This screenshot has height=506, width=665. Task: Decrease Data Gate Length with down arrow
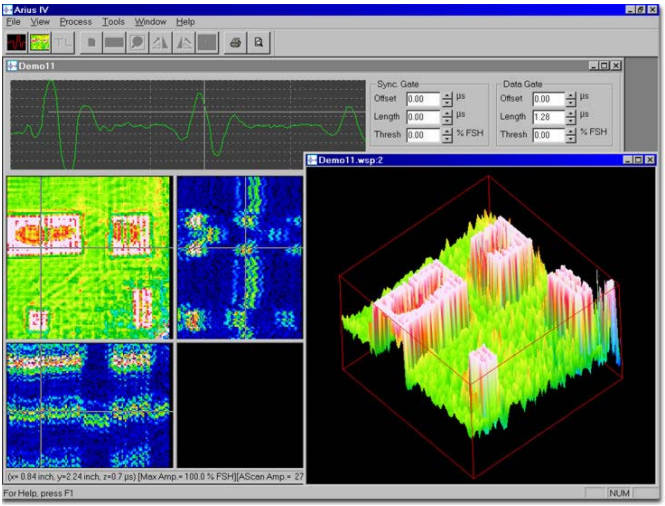coord(571,121)
